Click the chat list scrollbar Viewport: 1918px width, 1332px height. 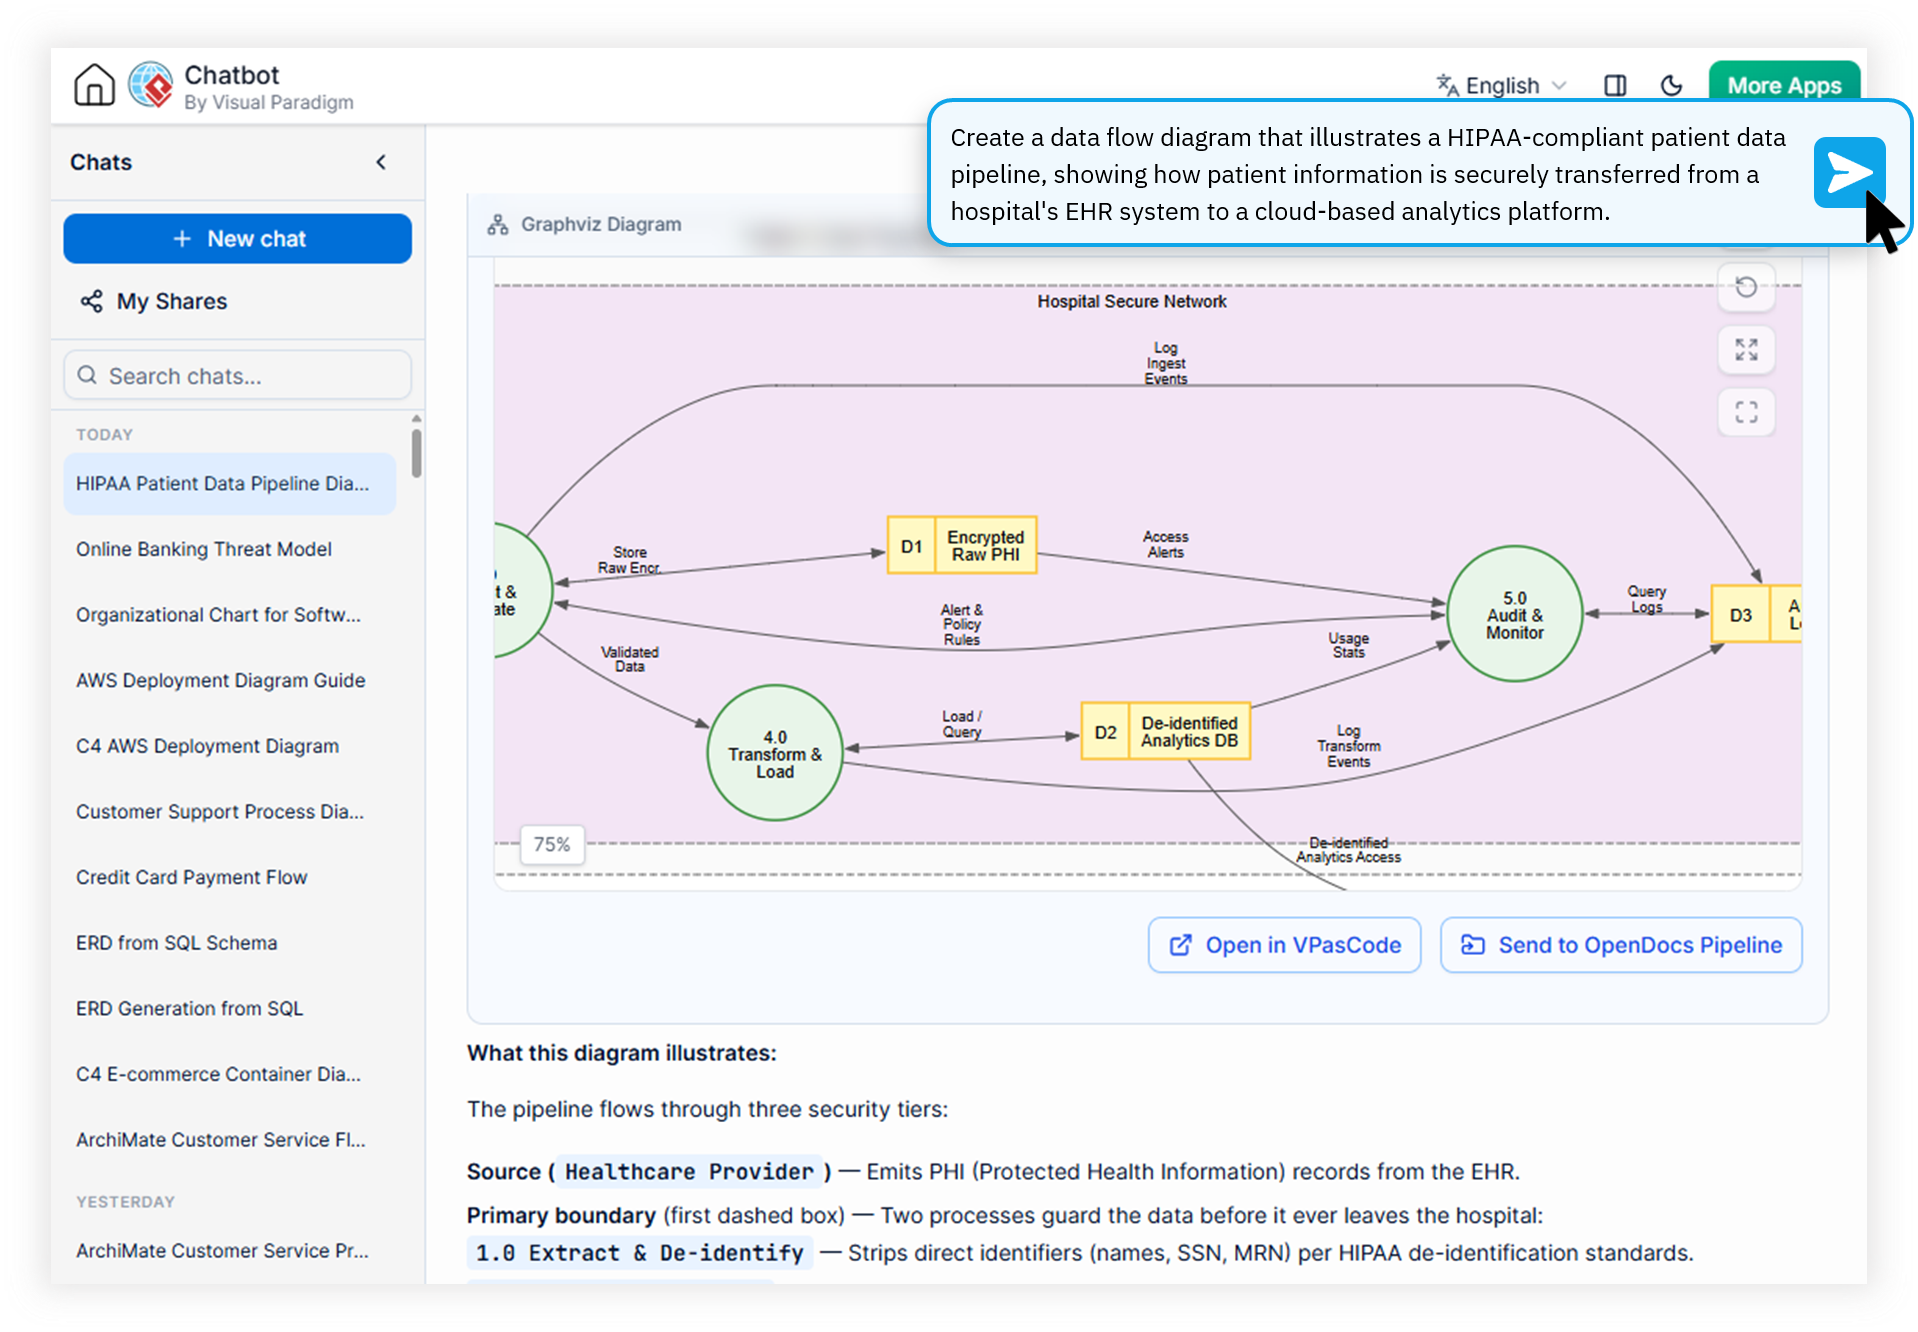click(x=416, y=452)
